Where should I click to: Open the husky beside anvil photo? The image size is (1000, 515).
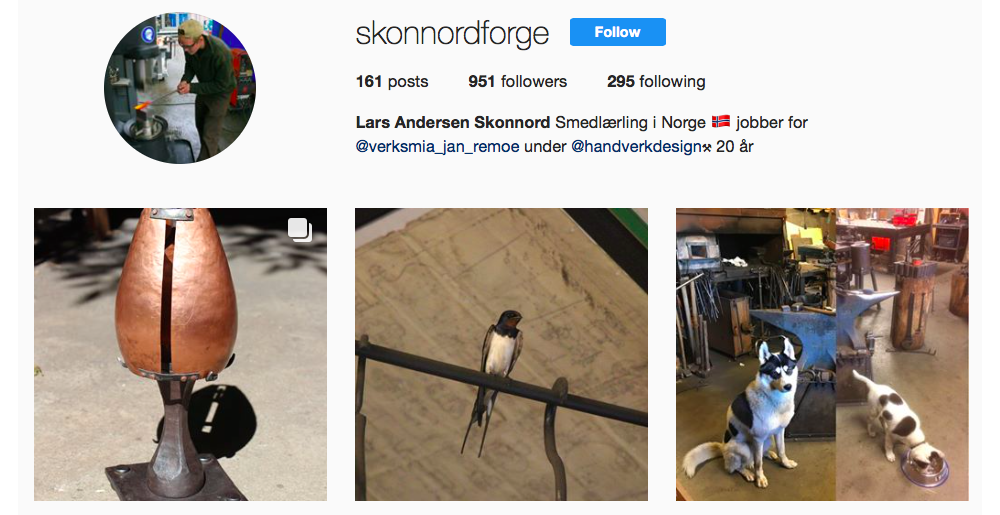(756, 354)
